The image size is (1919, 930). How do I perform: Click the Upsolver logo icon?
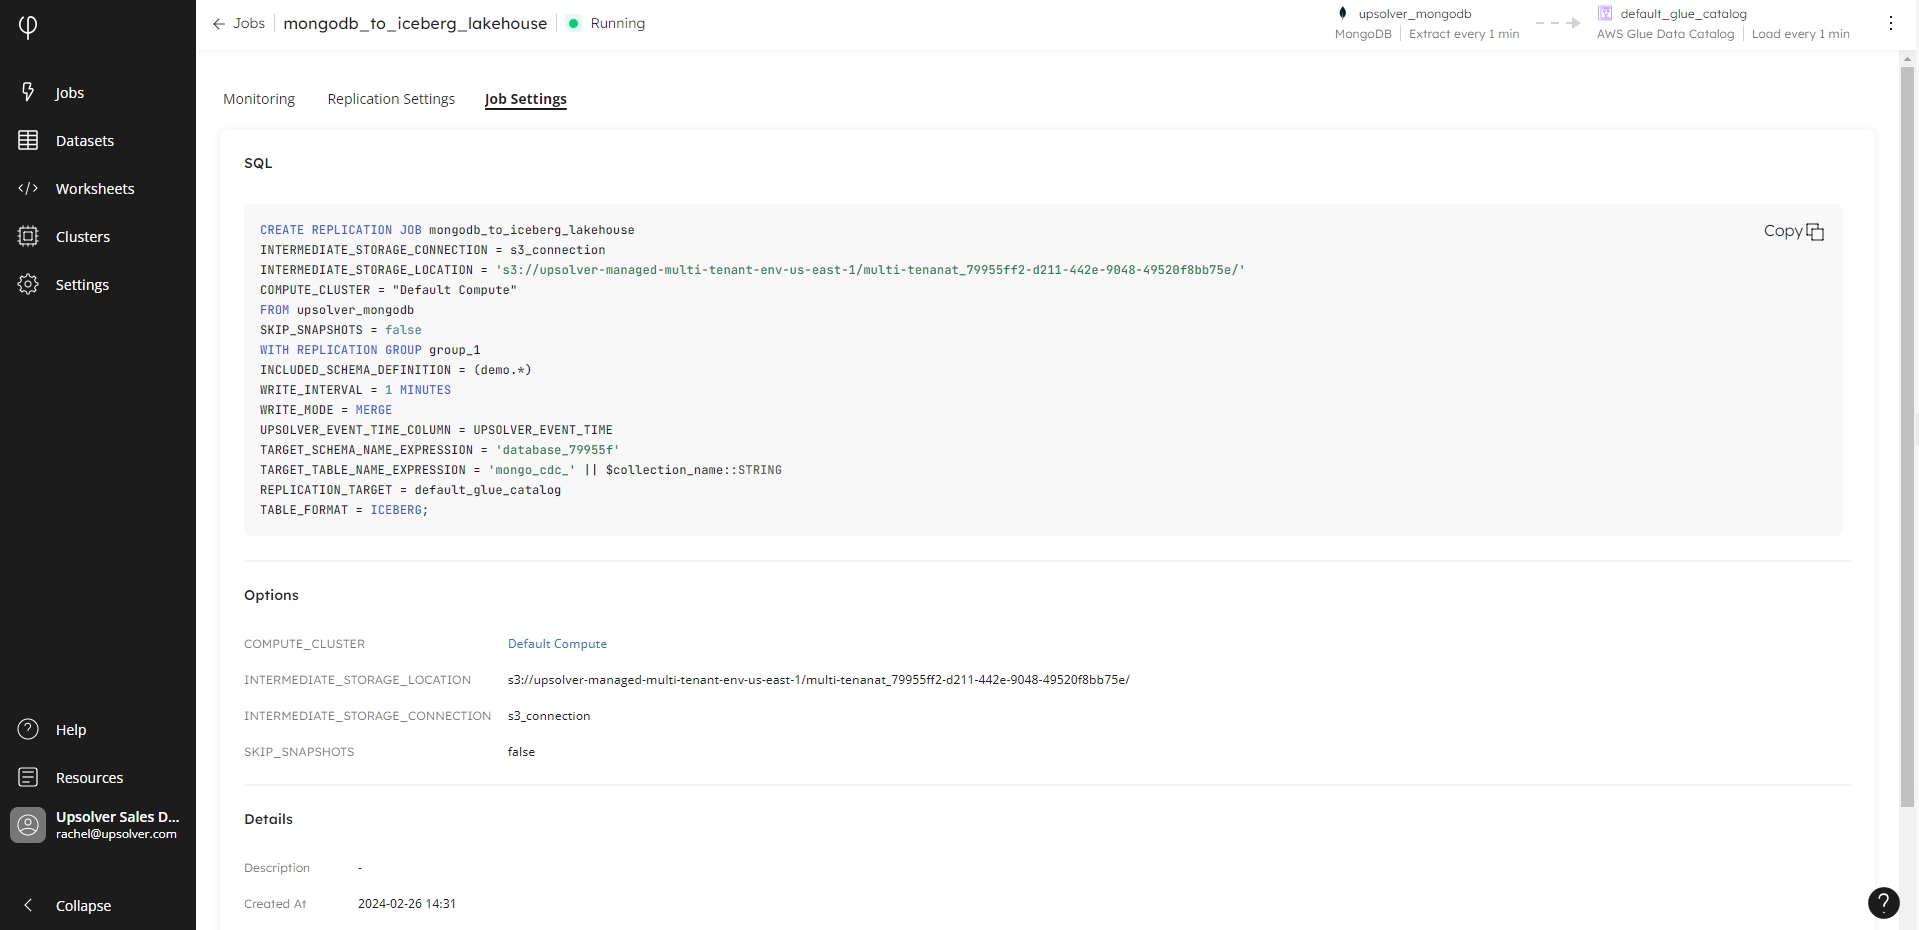coord(28,27)
